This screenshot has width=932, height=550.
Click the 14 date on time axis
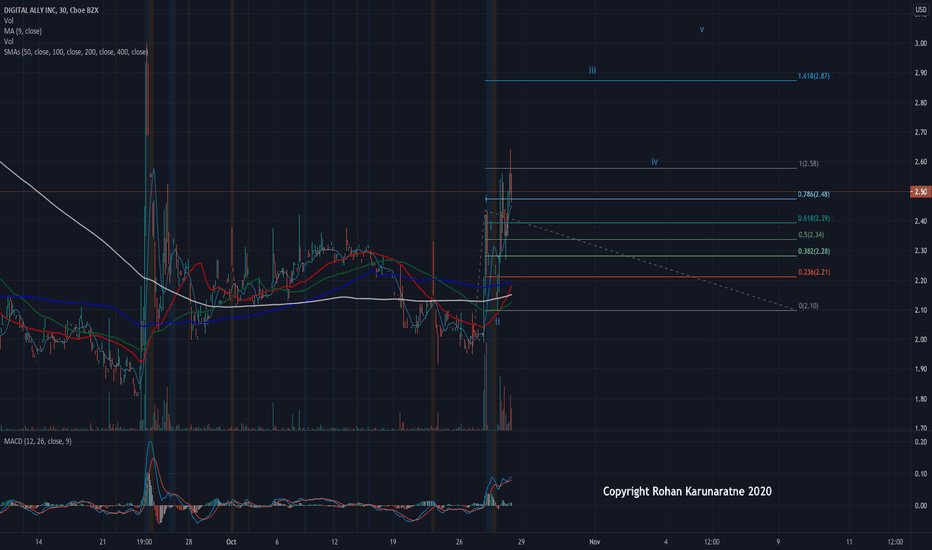point(39,542)
